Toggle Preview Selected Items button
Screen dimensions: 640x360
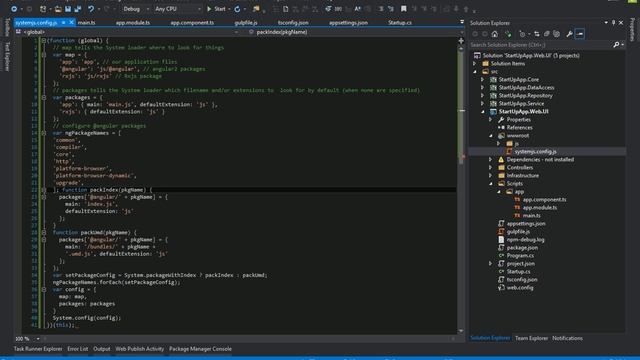click(x=580, y=34)
